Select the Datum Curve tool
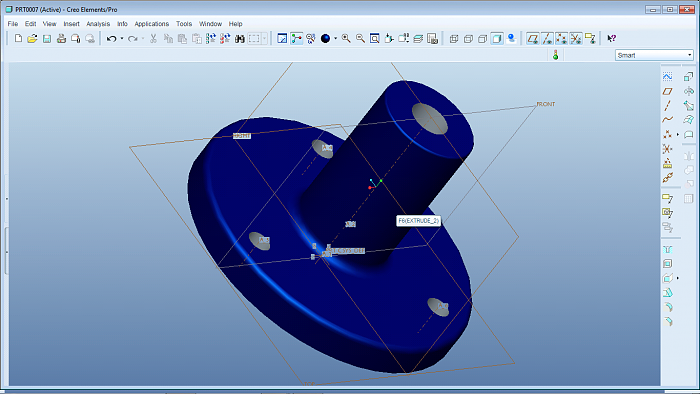This screenshot has width=700, height=394. pos(667,120)
